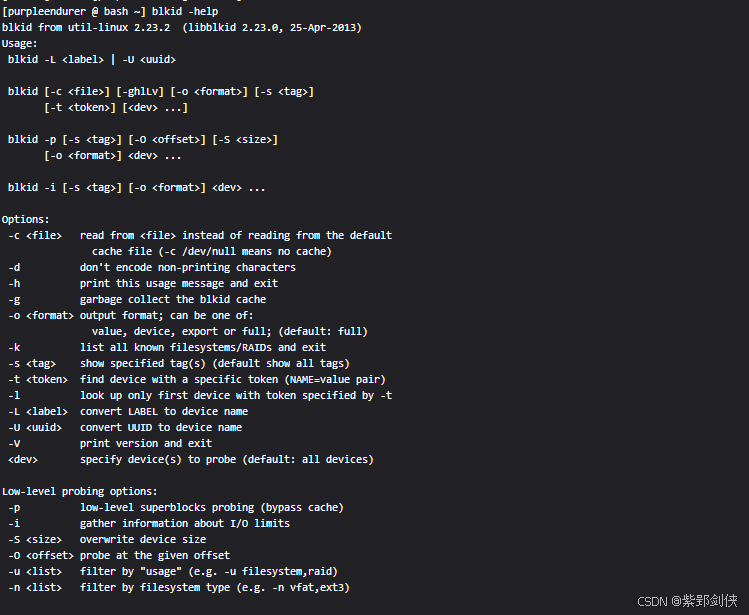Image resolution: width=749 pixels, height=615 pixels.
Task: Click the 'Usage:' heading
Action: [20, 43]
